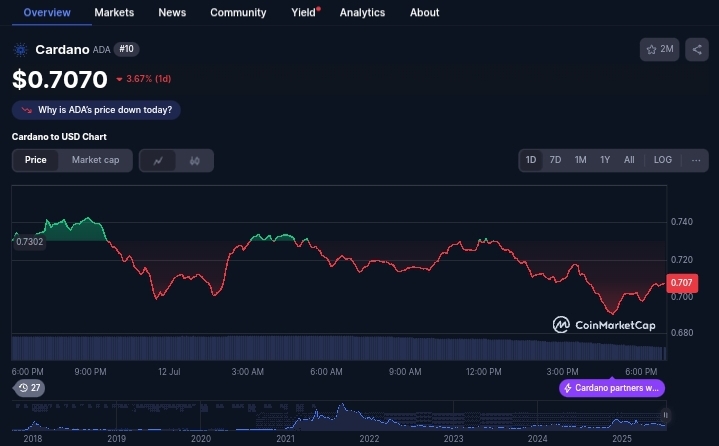The image size is (719, 446).
Task: Click the Cardano to USD Chart heading
Action: (59, 137)
